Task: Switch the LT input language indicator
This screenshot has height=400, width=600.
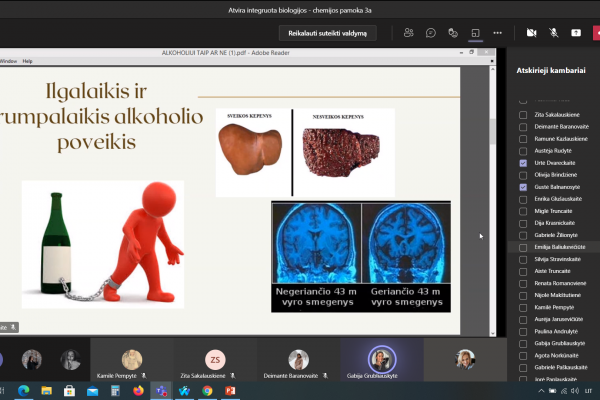Action: tap(588, 391)
